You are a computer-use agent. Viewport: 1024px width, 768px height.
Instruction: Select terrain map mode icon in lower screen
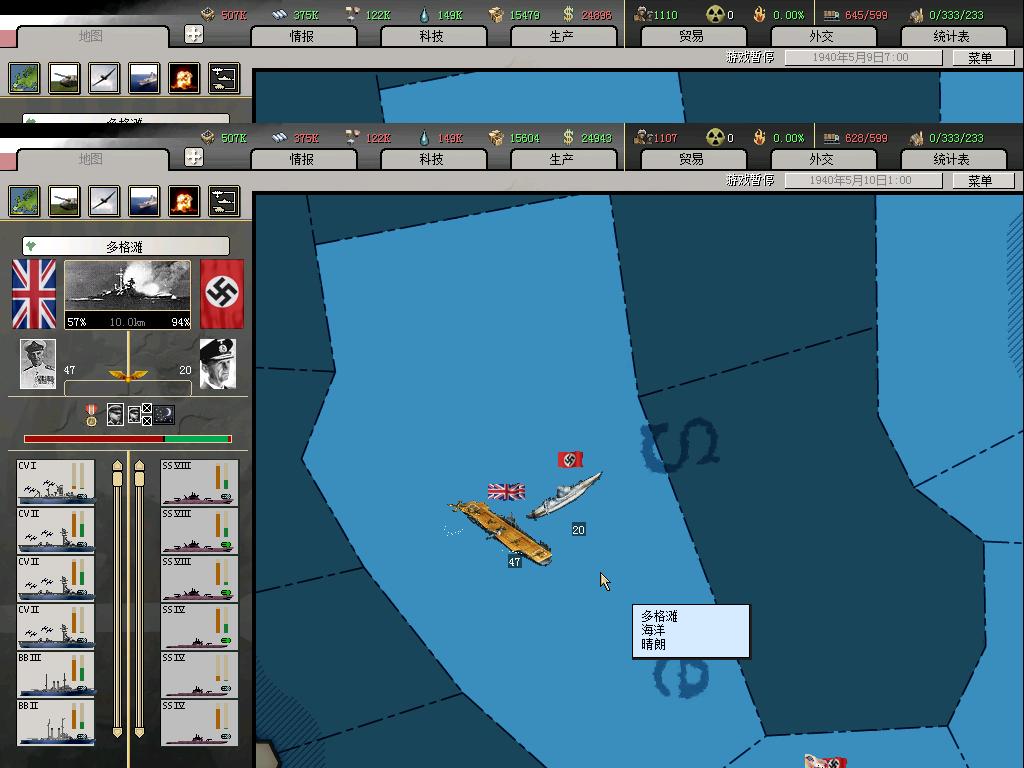pyautogui.click(x=25, y=201)
